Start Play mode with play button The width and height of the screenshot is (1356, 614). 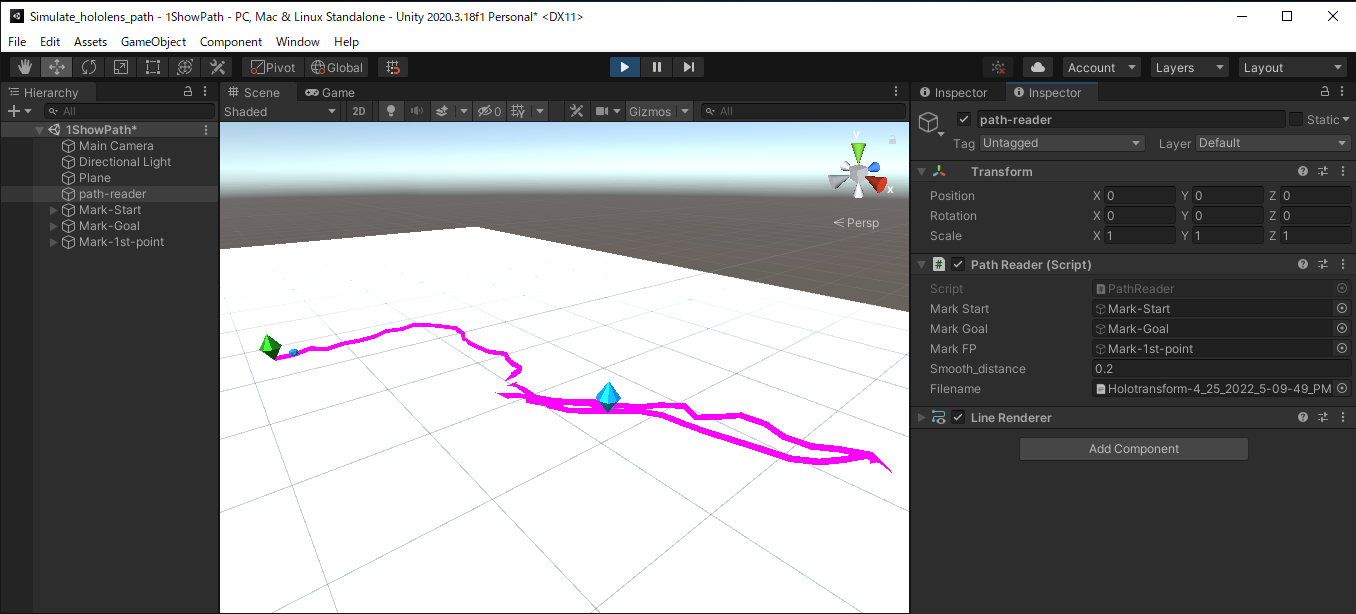click(x=625, y=67)
